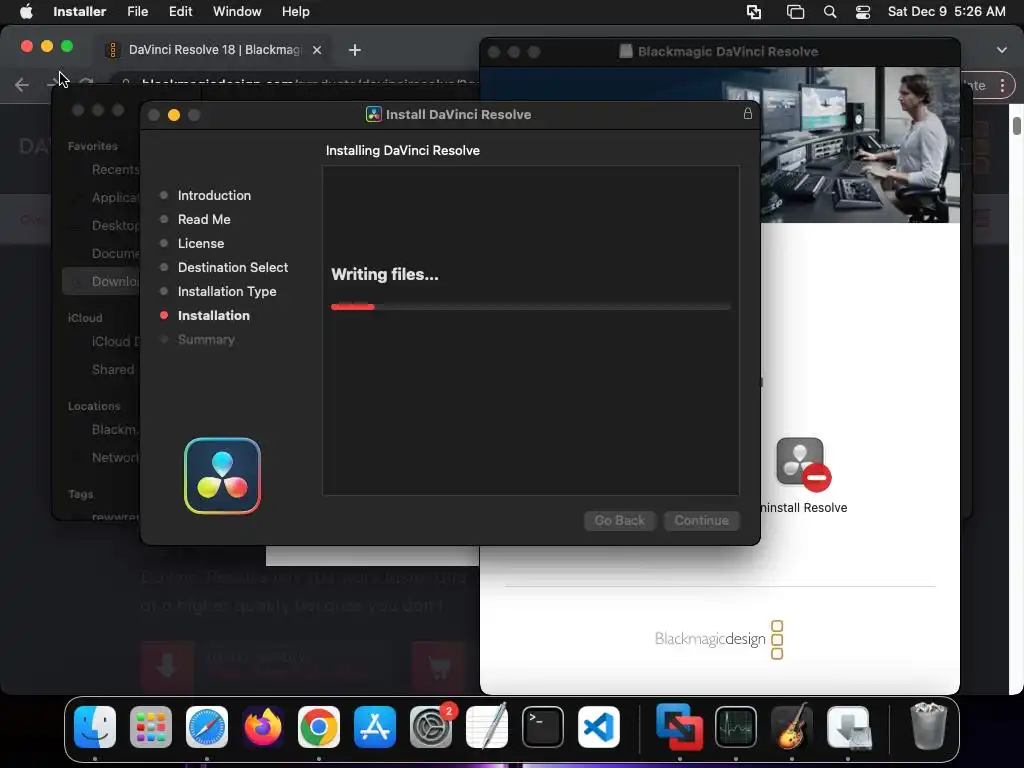Launch Safari from the dock
The height and width of the screenshot is (768, 1024).
click(x=207, y=727)
